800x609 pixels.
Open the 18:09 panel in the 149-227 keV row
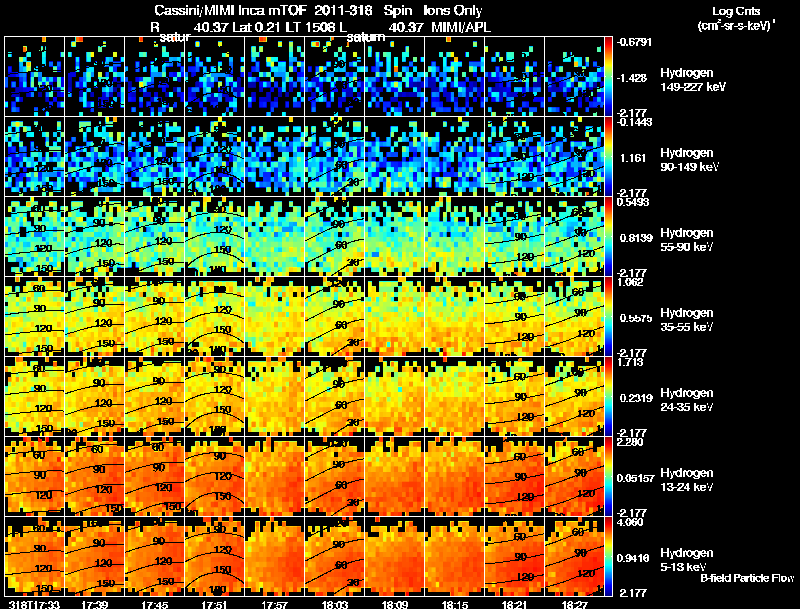(x=395, y=76)
